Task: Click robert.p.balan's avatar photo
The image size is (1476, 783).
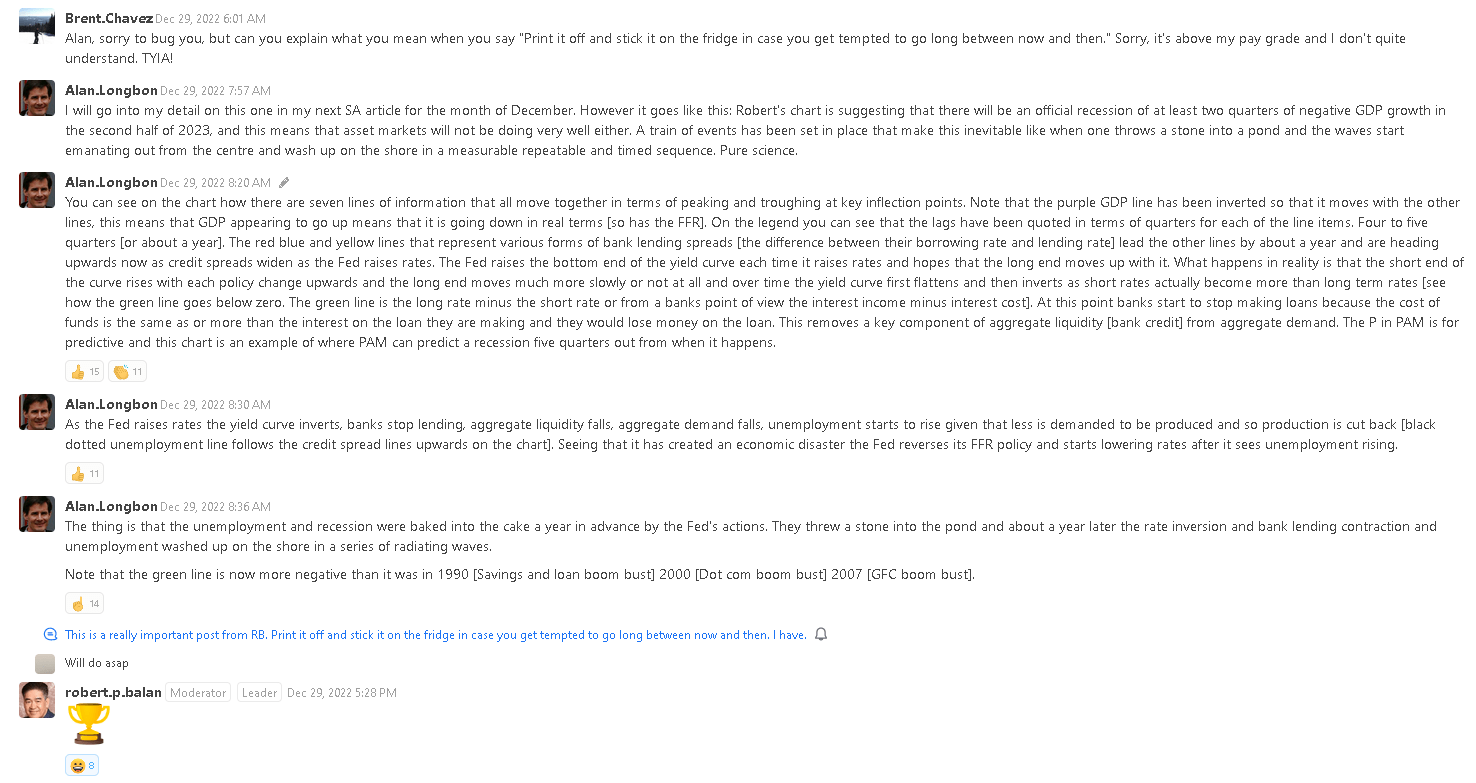Action: coord(37,700)
